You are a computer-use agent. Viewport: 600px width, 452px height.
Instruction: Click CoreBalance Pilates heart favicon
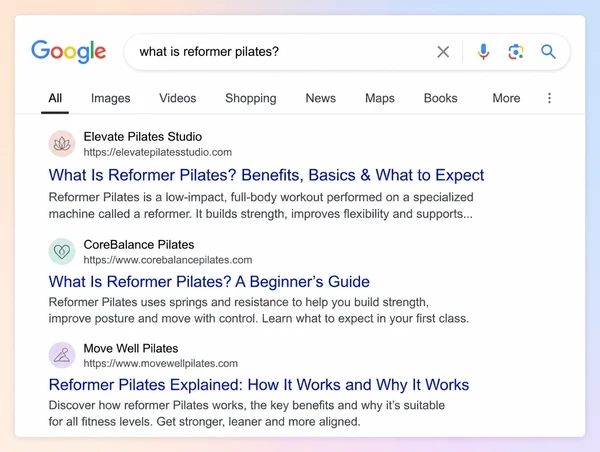(x=62, y=251)
